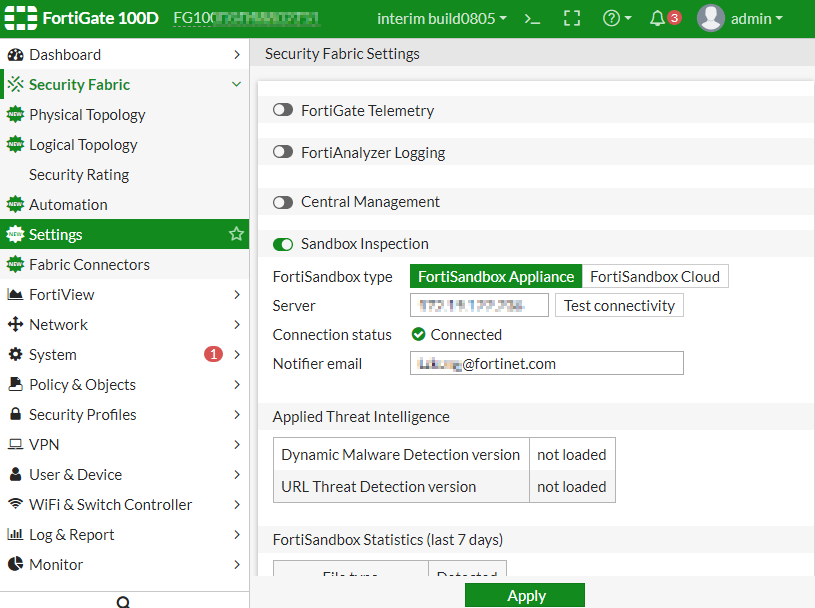Open the notifications bell
The height and width of the screenshot is (608, 815).
(x=658, y=19)
